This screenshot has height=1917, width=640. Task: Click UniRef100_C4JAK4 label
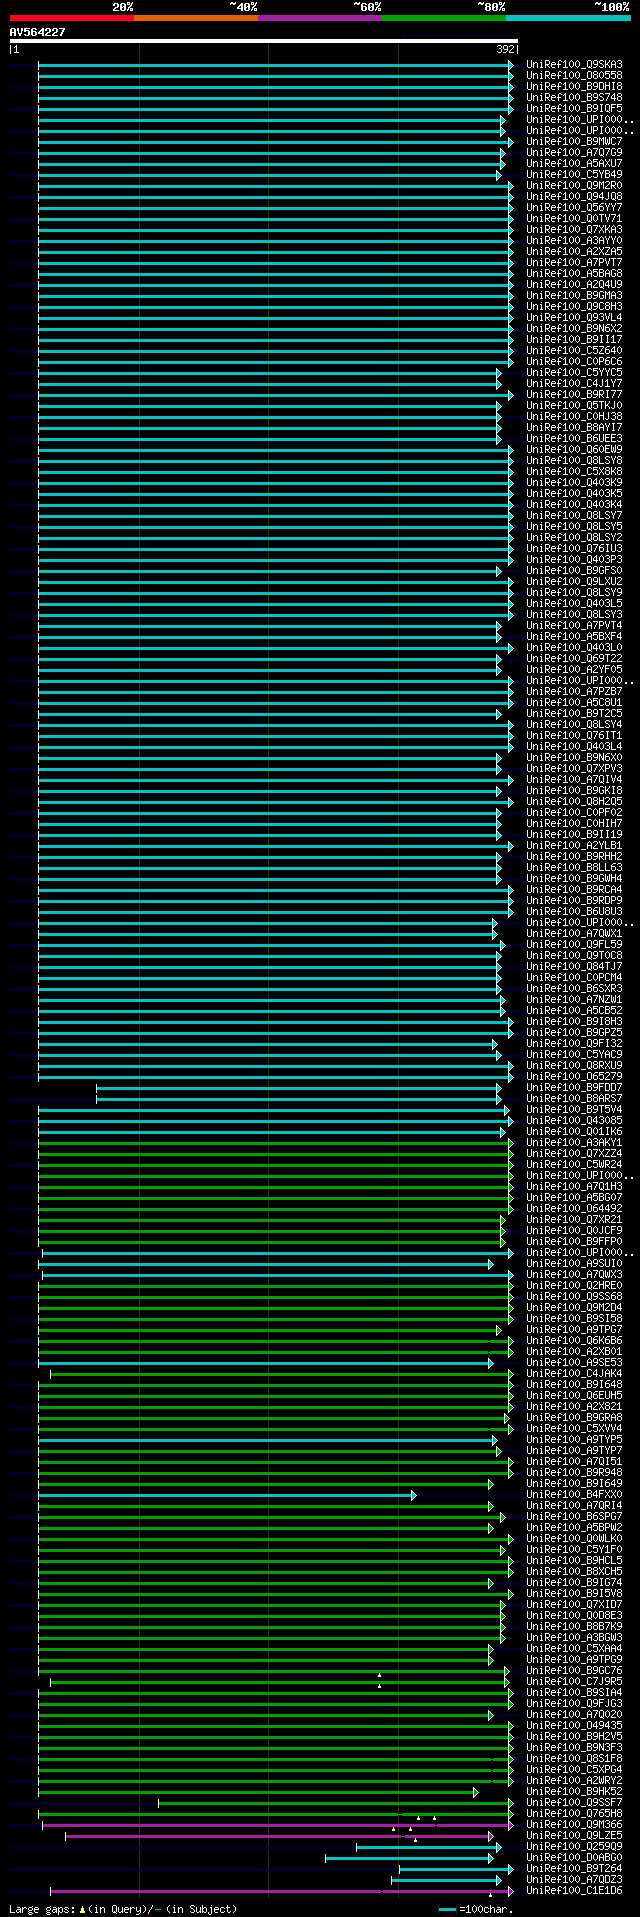point(574,1373)
